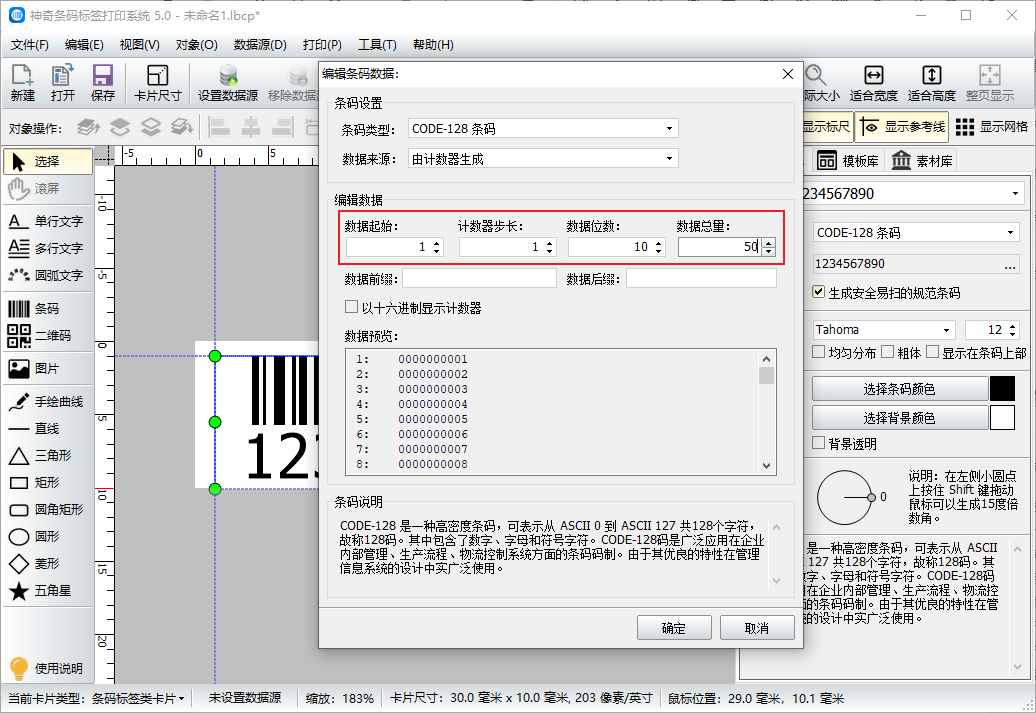Select the 三角形 triangle tool
The height and width of the screenshot is (713, 1036).
(48, 456)
